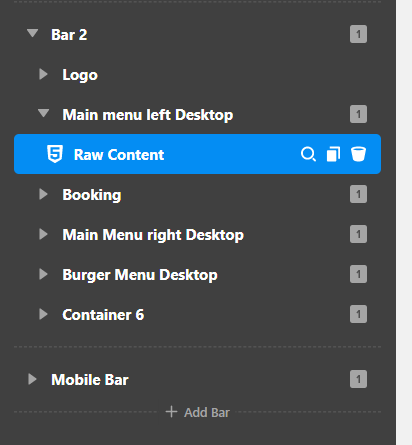Expand the Logo element
Image resolution: width=412 pixels, height=445 pixels.
click(x=43, y=74)
